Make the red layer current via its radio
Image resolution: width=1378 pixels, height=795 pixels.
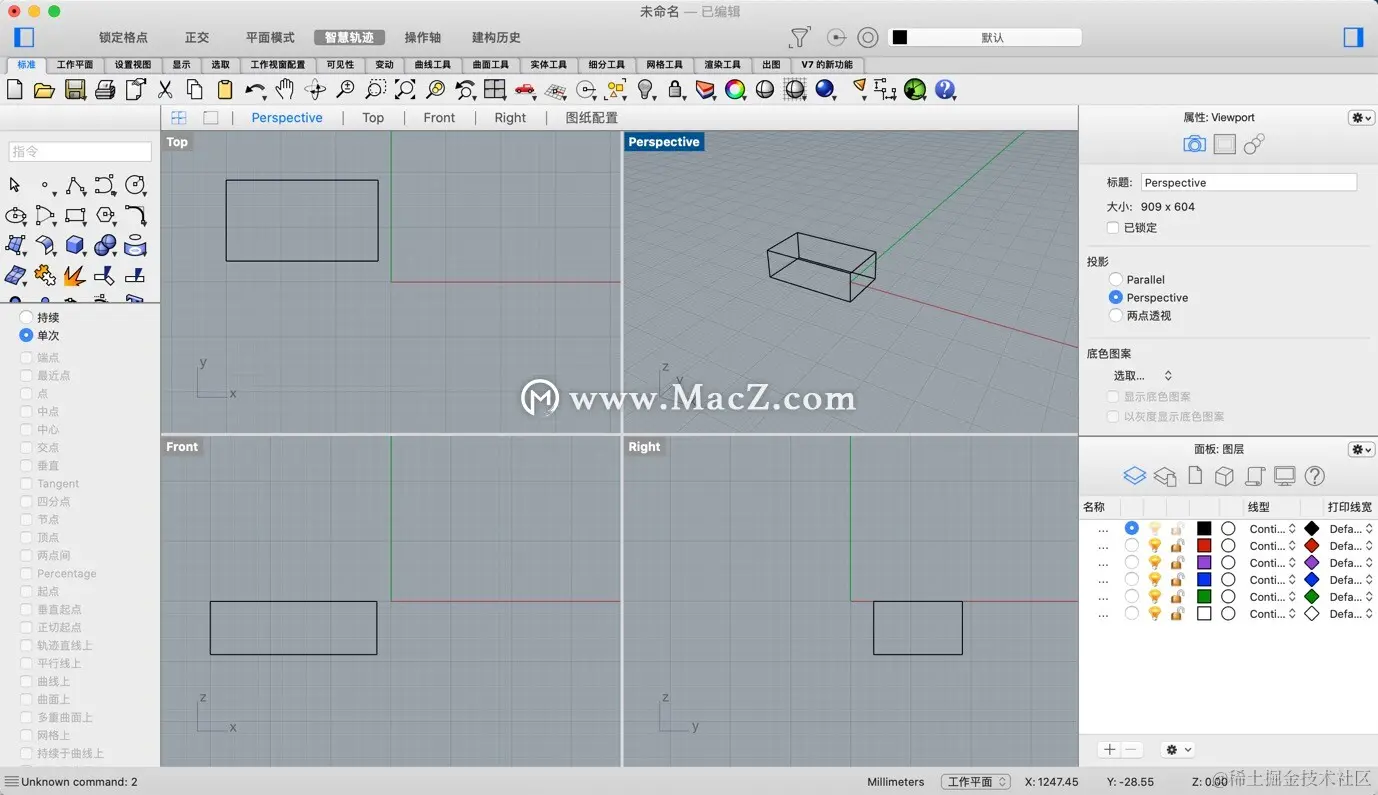1131,545
